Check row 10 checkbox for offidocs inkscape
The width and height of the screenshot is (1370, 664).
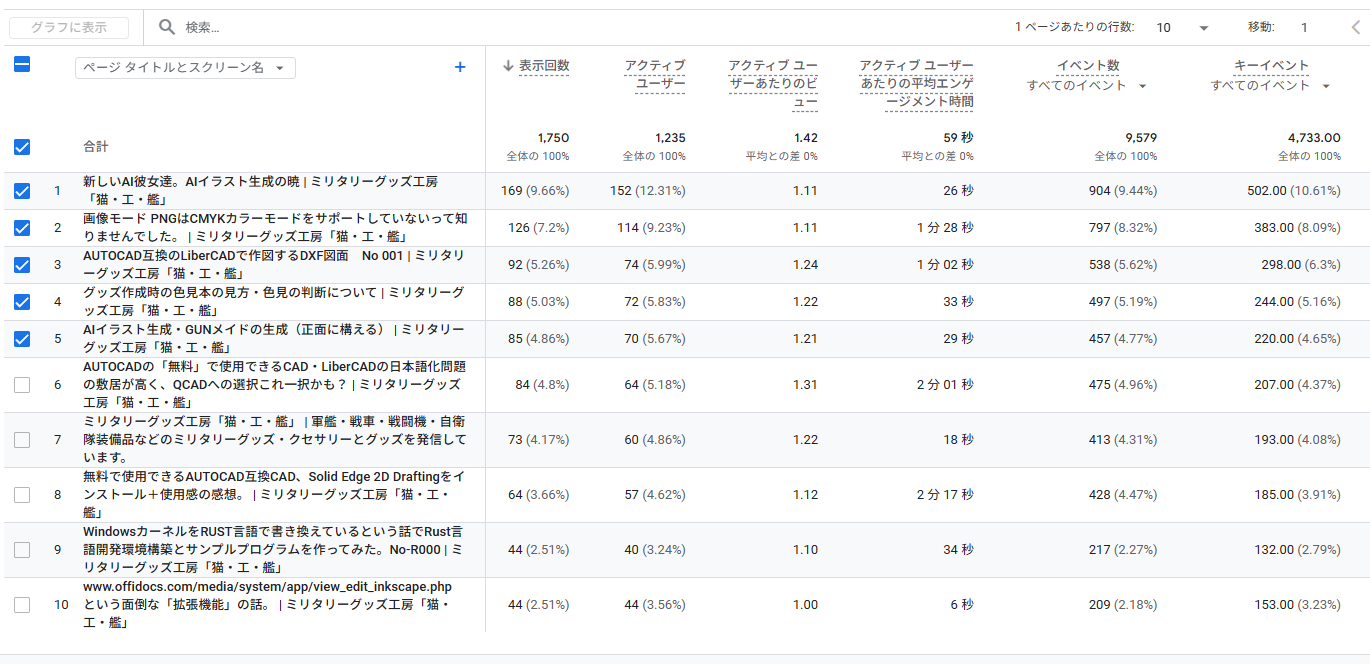22,605
